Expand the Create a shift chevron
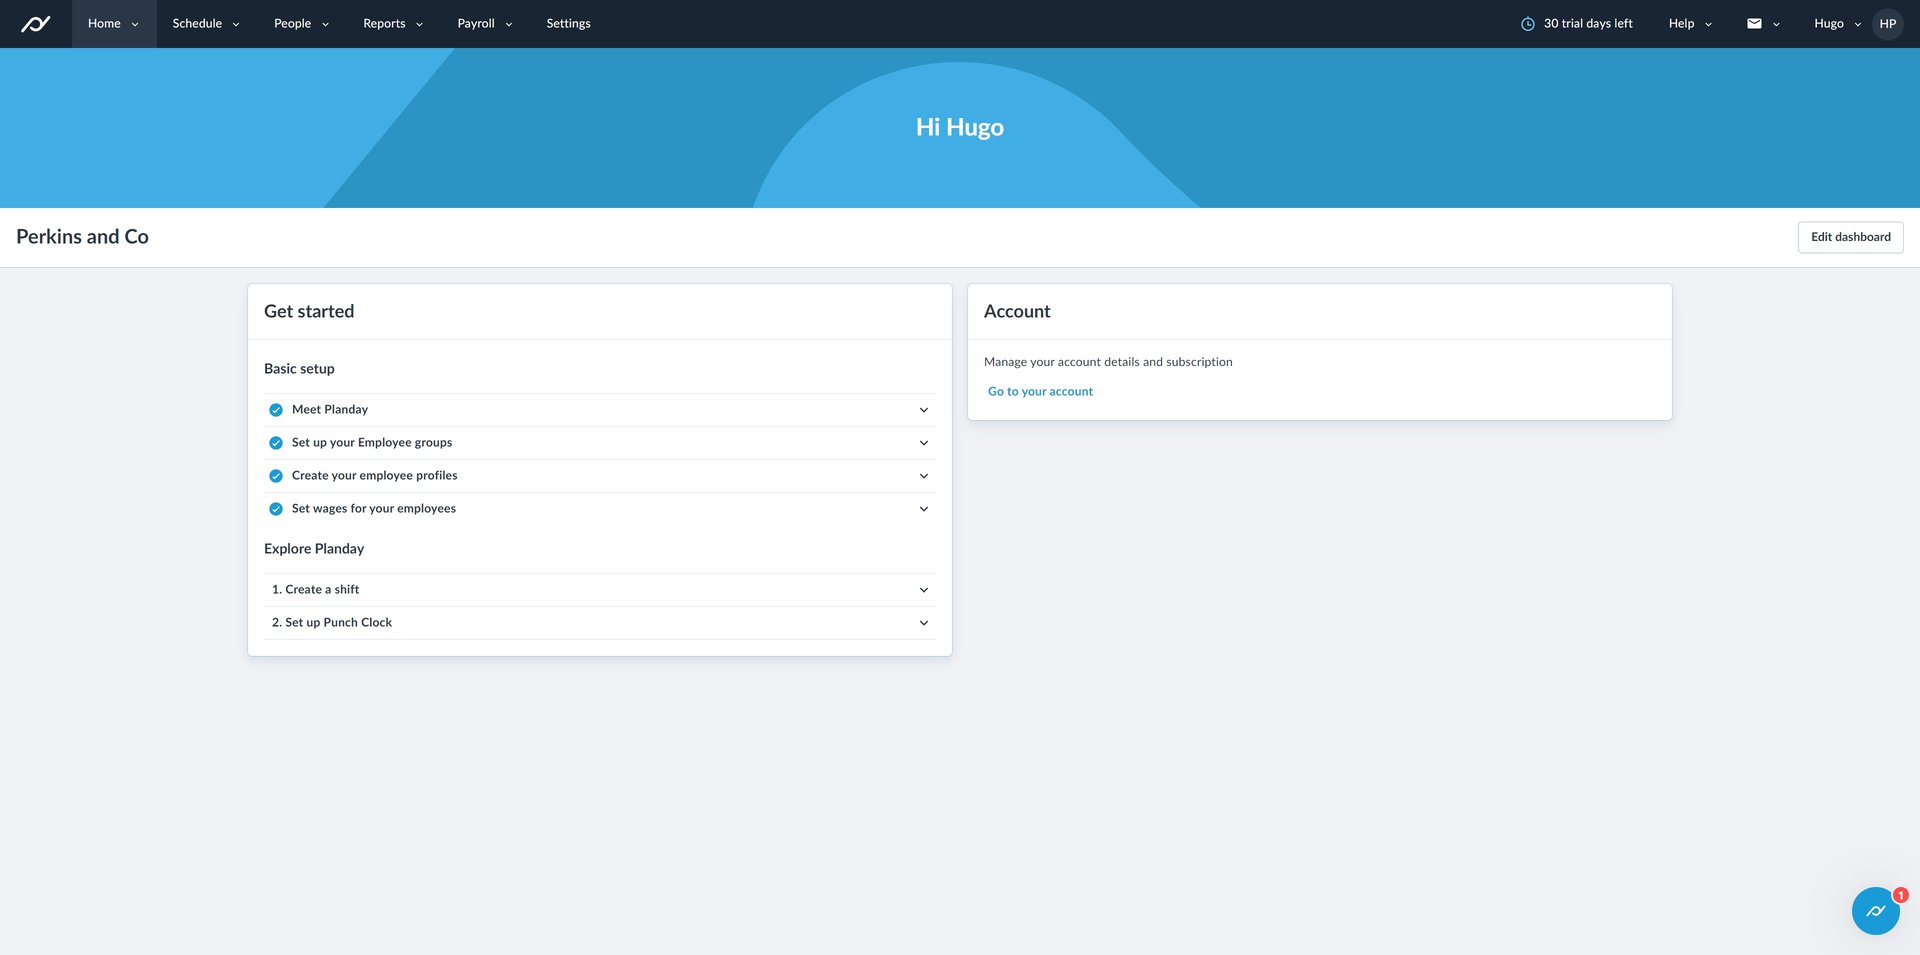 pos(924,590)
